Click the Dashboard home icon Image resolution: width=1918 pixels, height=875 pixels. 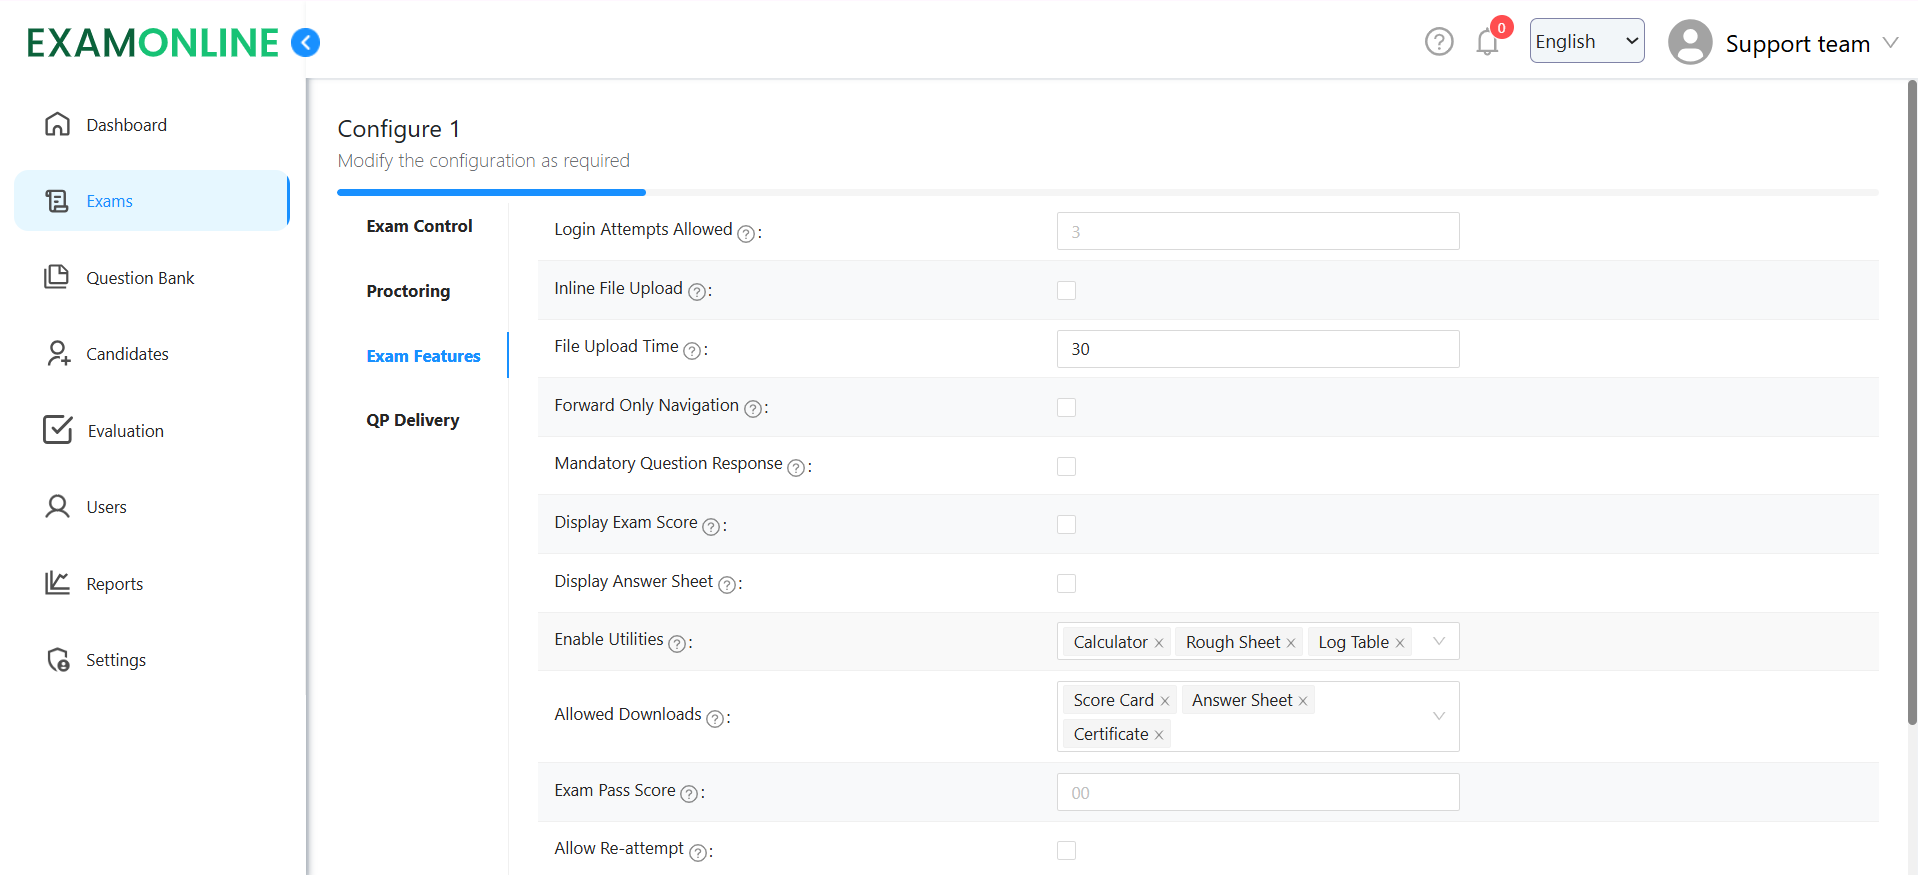[57, 124]
